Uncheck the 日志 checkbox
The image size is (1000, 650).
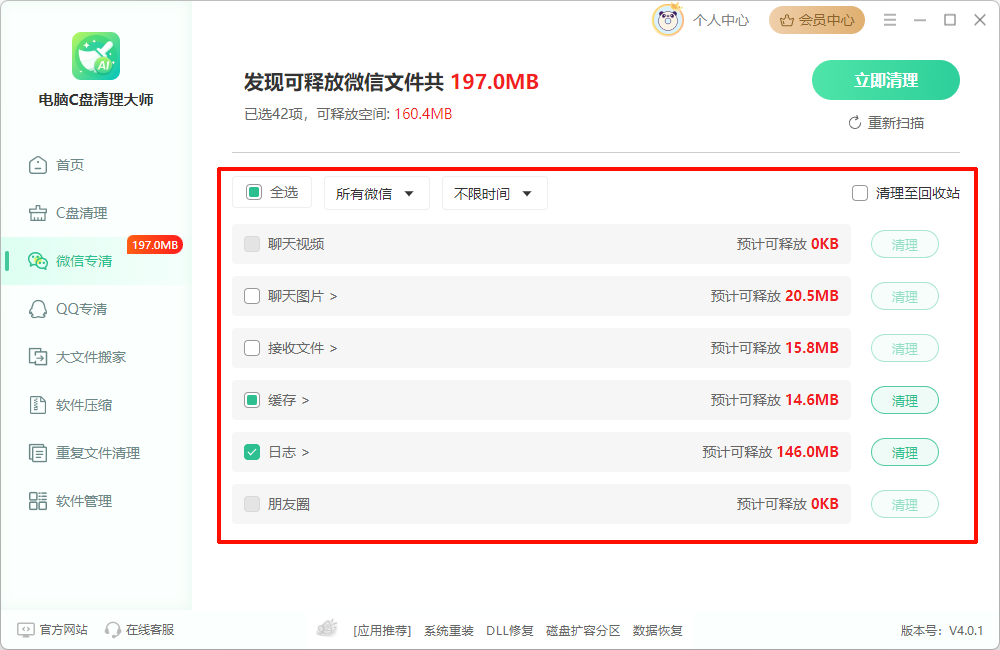pos(252,452)
